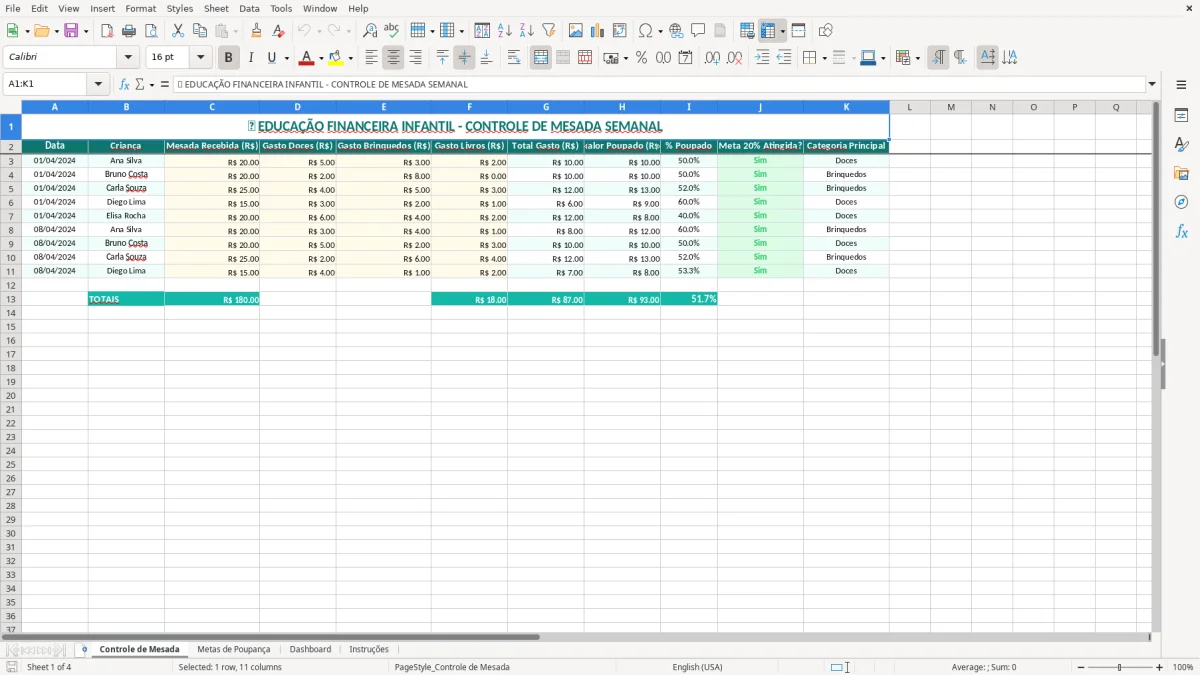1200x675 pixels.
Task: Toggle Merge and Center Cells
Action: pos(541,58)
